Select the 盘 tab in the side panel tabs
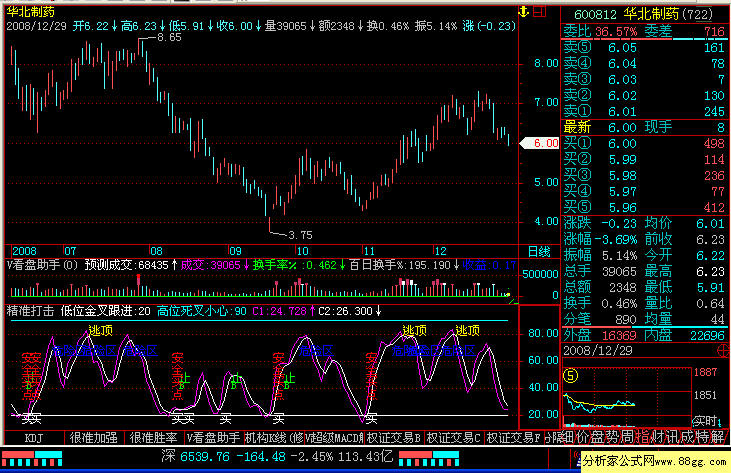 598,437
